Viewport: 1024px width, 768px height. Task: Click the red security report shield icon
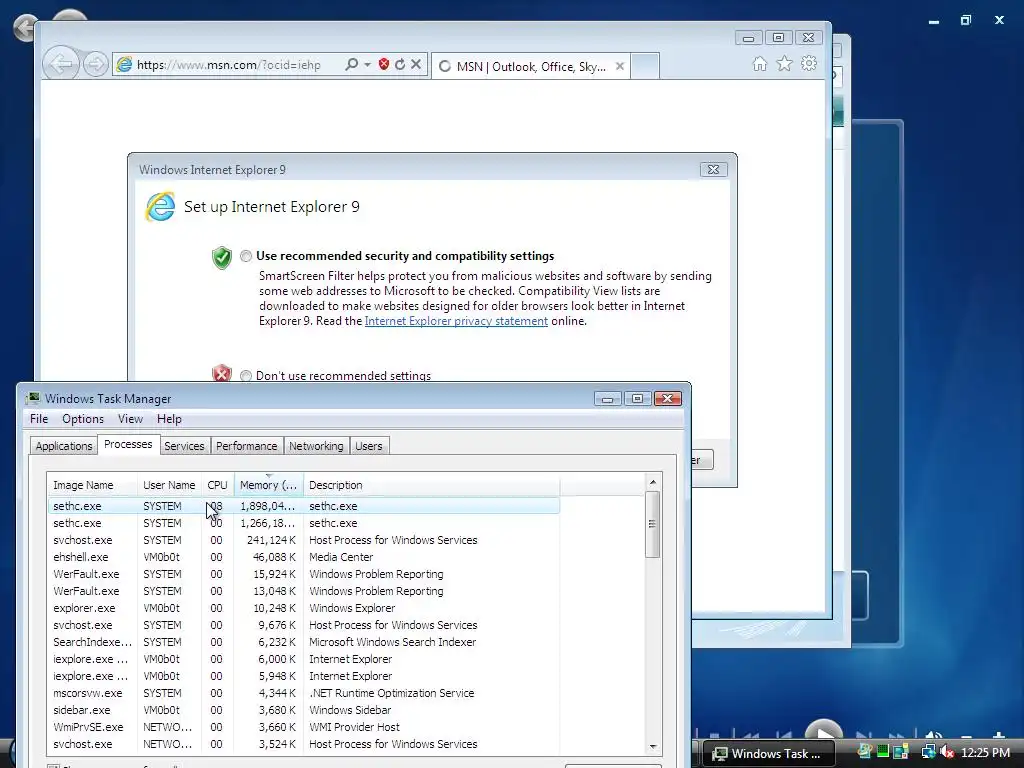point(384,64)
